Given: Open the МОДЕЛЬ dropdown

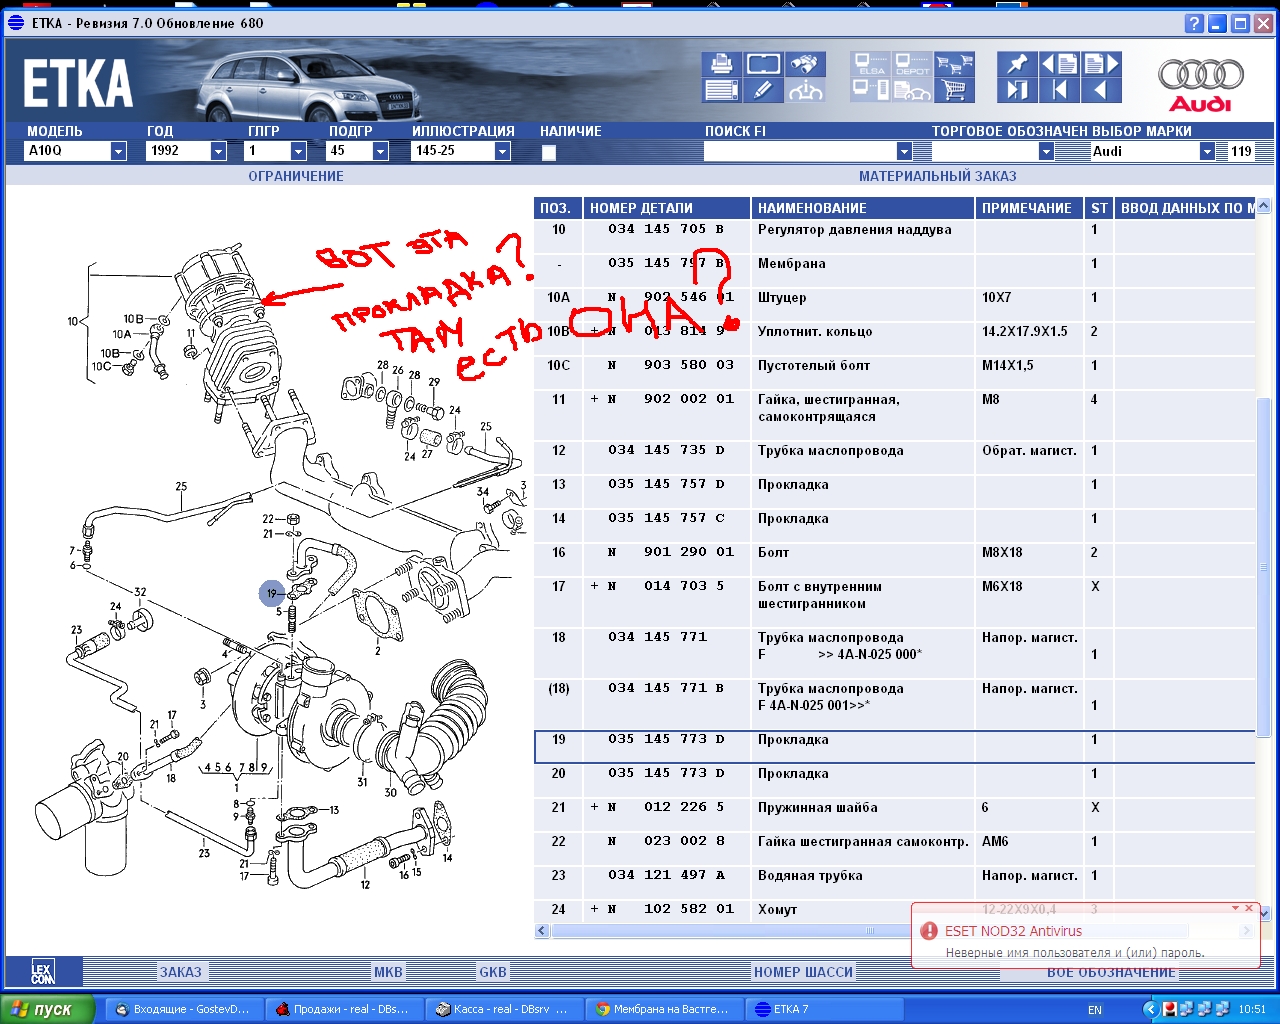Looking at the screenshot, I should [118, 151].
